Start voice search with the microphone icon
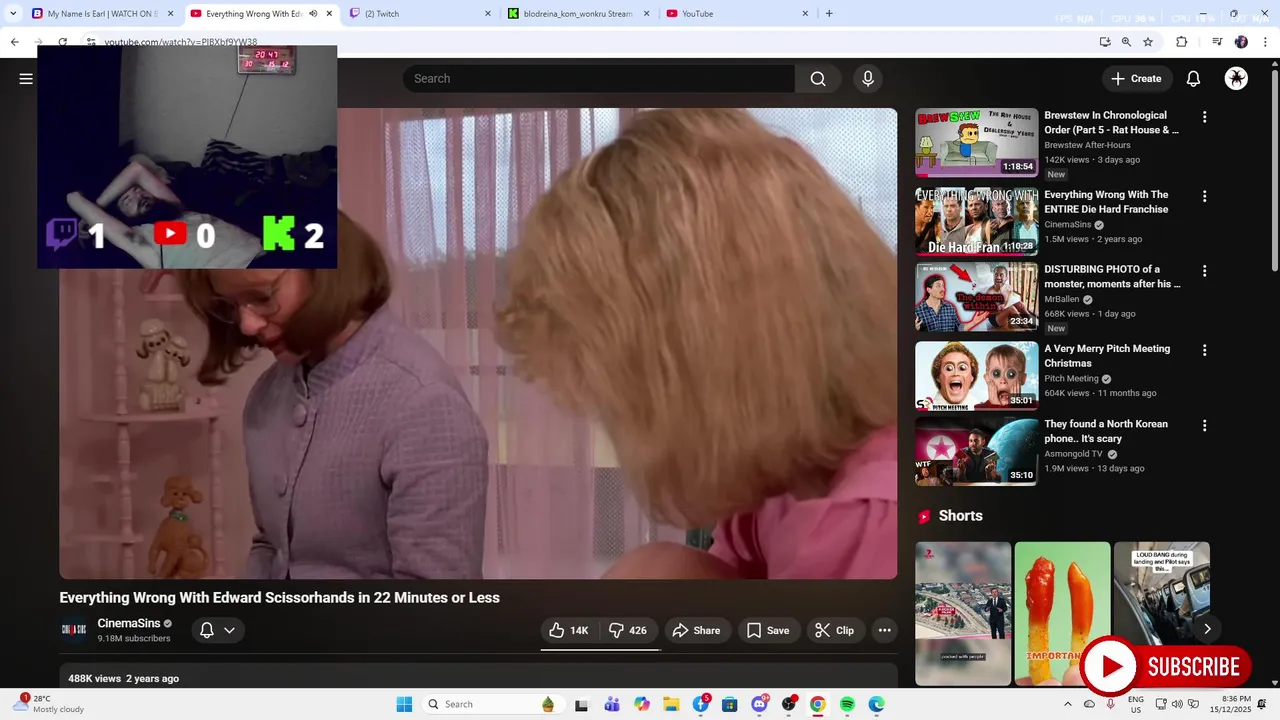Viewport: 1280px width, 720px height. (868, 79)
